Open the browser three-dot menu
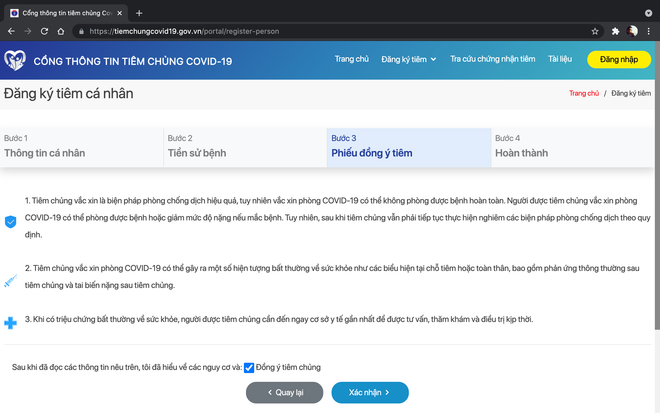The image size is (660, 413). pos(649,31)
